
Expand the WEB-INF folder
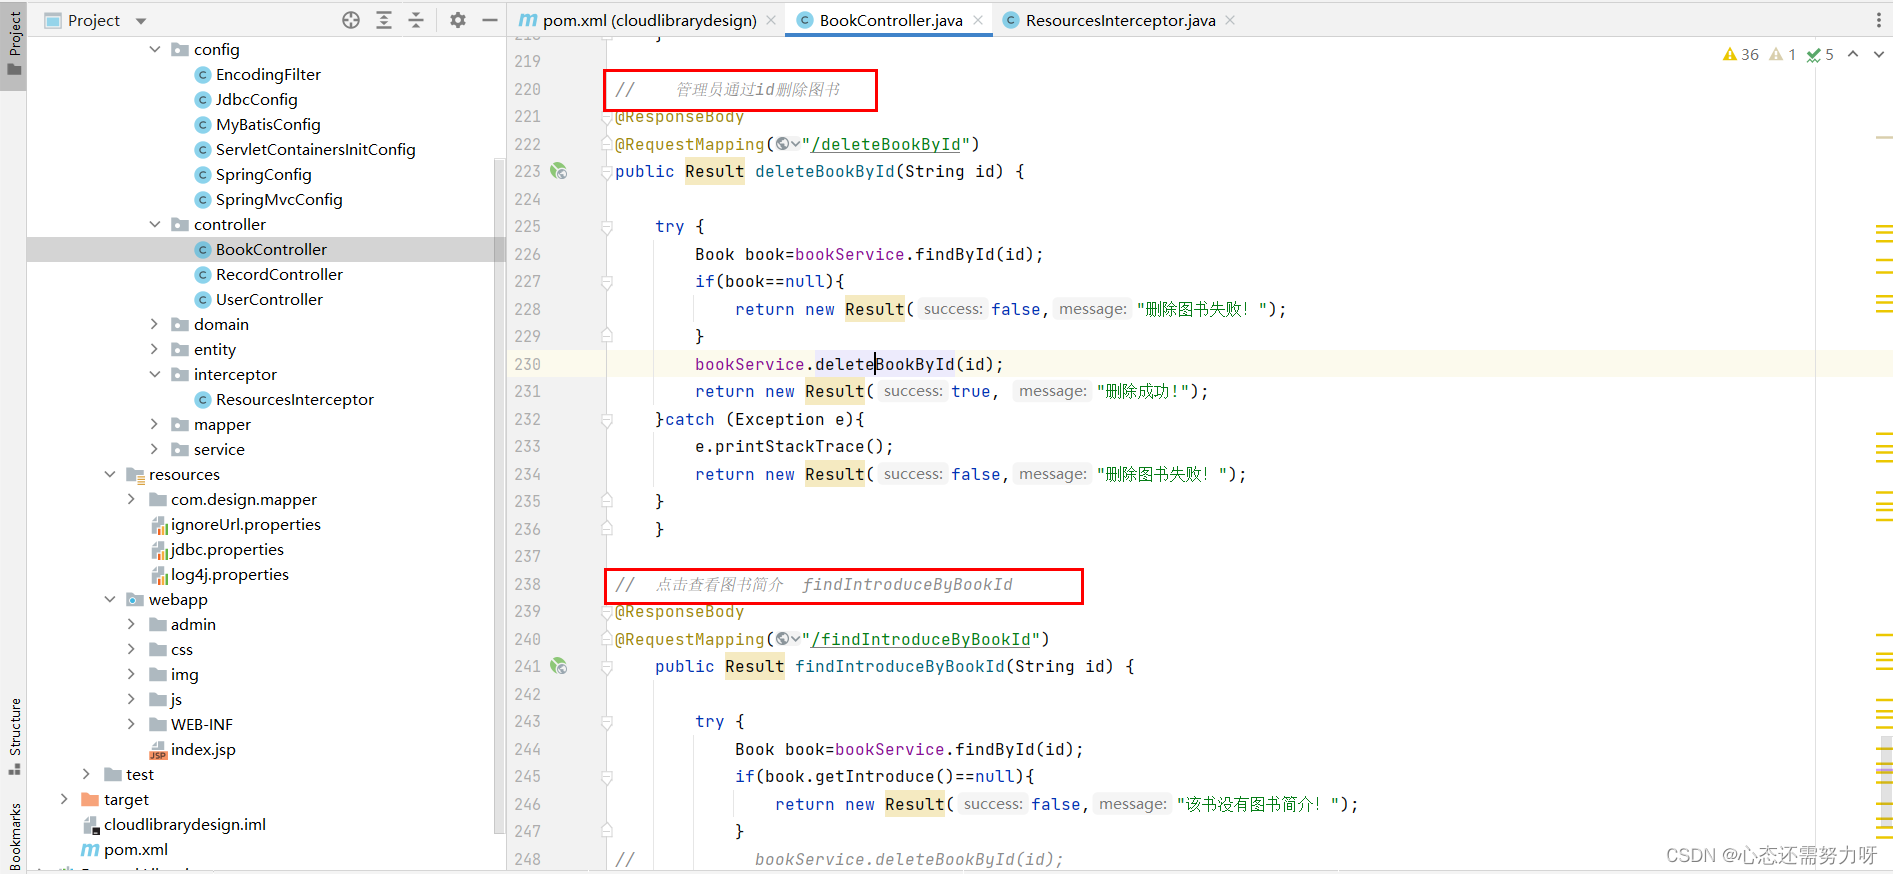point(131,724)
